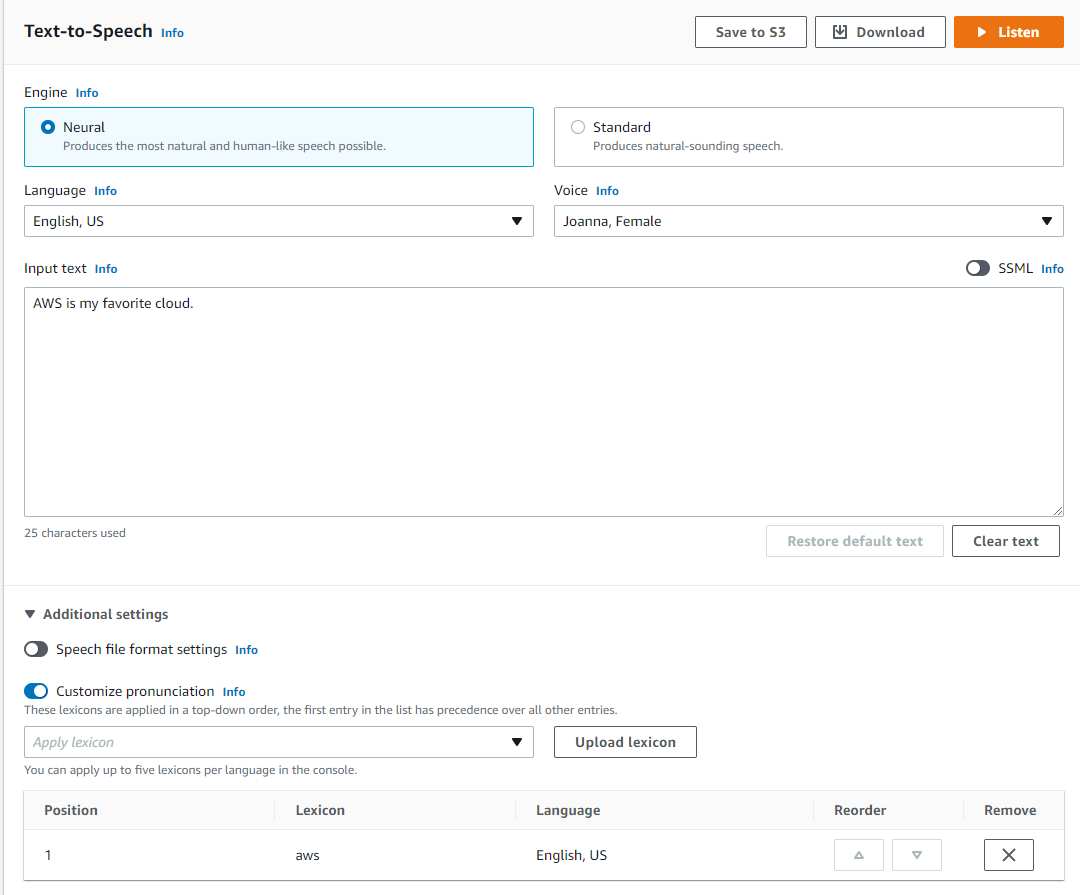
Task: Open the Apply lexicon dropdown
Action: tap(279, 742)
